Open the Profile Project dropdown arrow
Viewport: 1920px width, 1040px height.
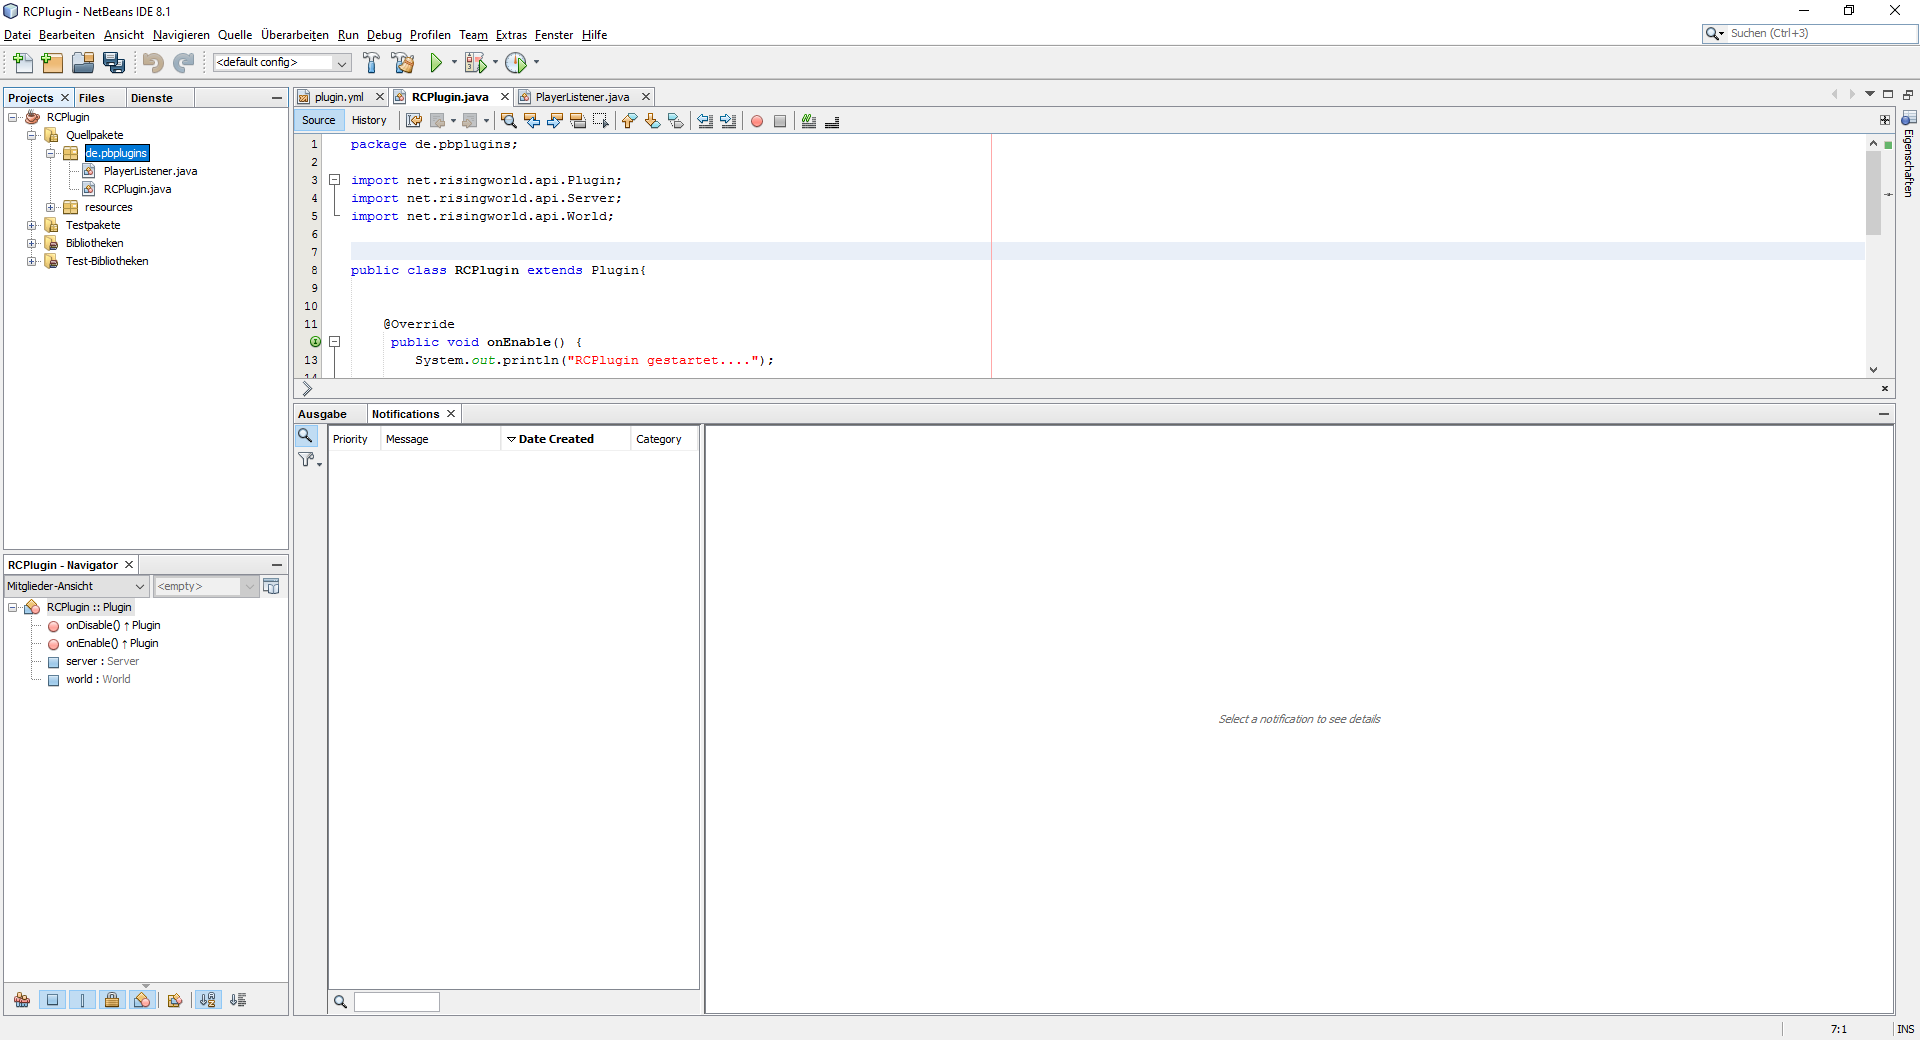[x=536, y=62]
